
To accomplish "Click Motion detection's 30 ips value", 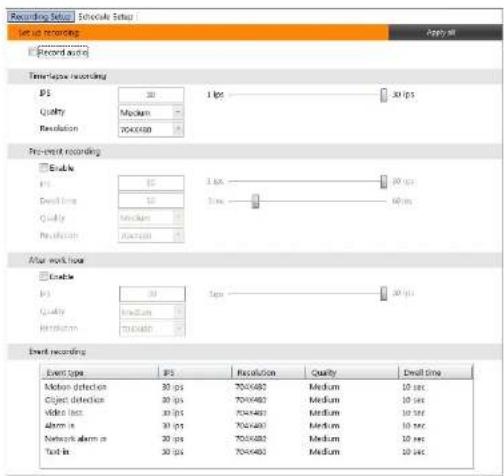I will 172,387.
